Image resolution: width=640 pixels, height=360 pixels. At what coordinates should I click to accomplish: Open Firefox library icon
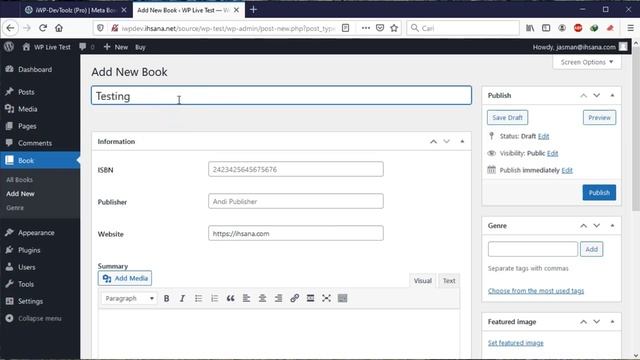click(x=530, y=28)
